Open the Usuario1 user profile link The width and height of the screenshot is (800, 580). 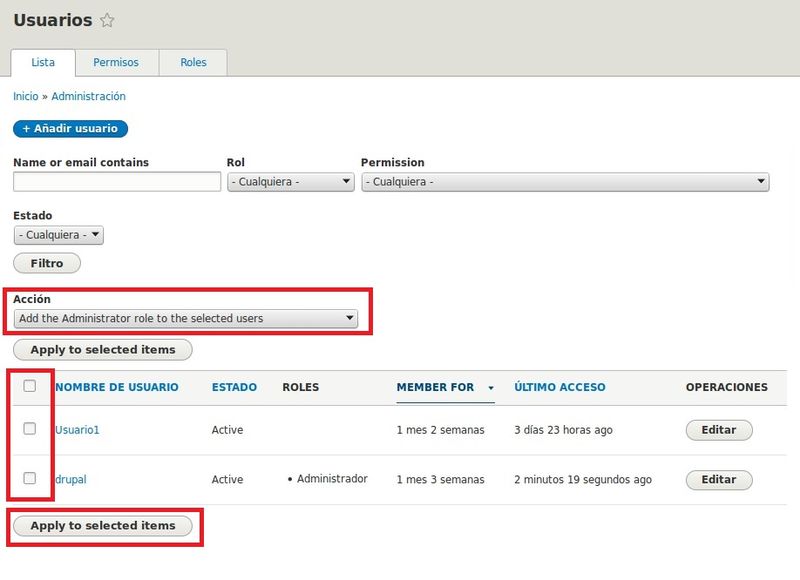(77, 430)
